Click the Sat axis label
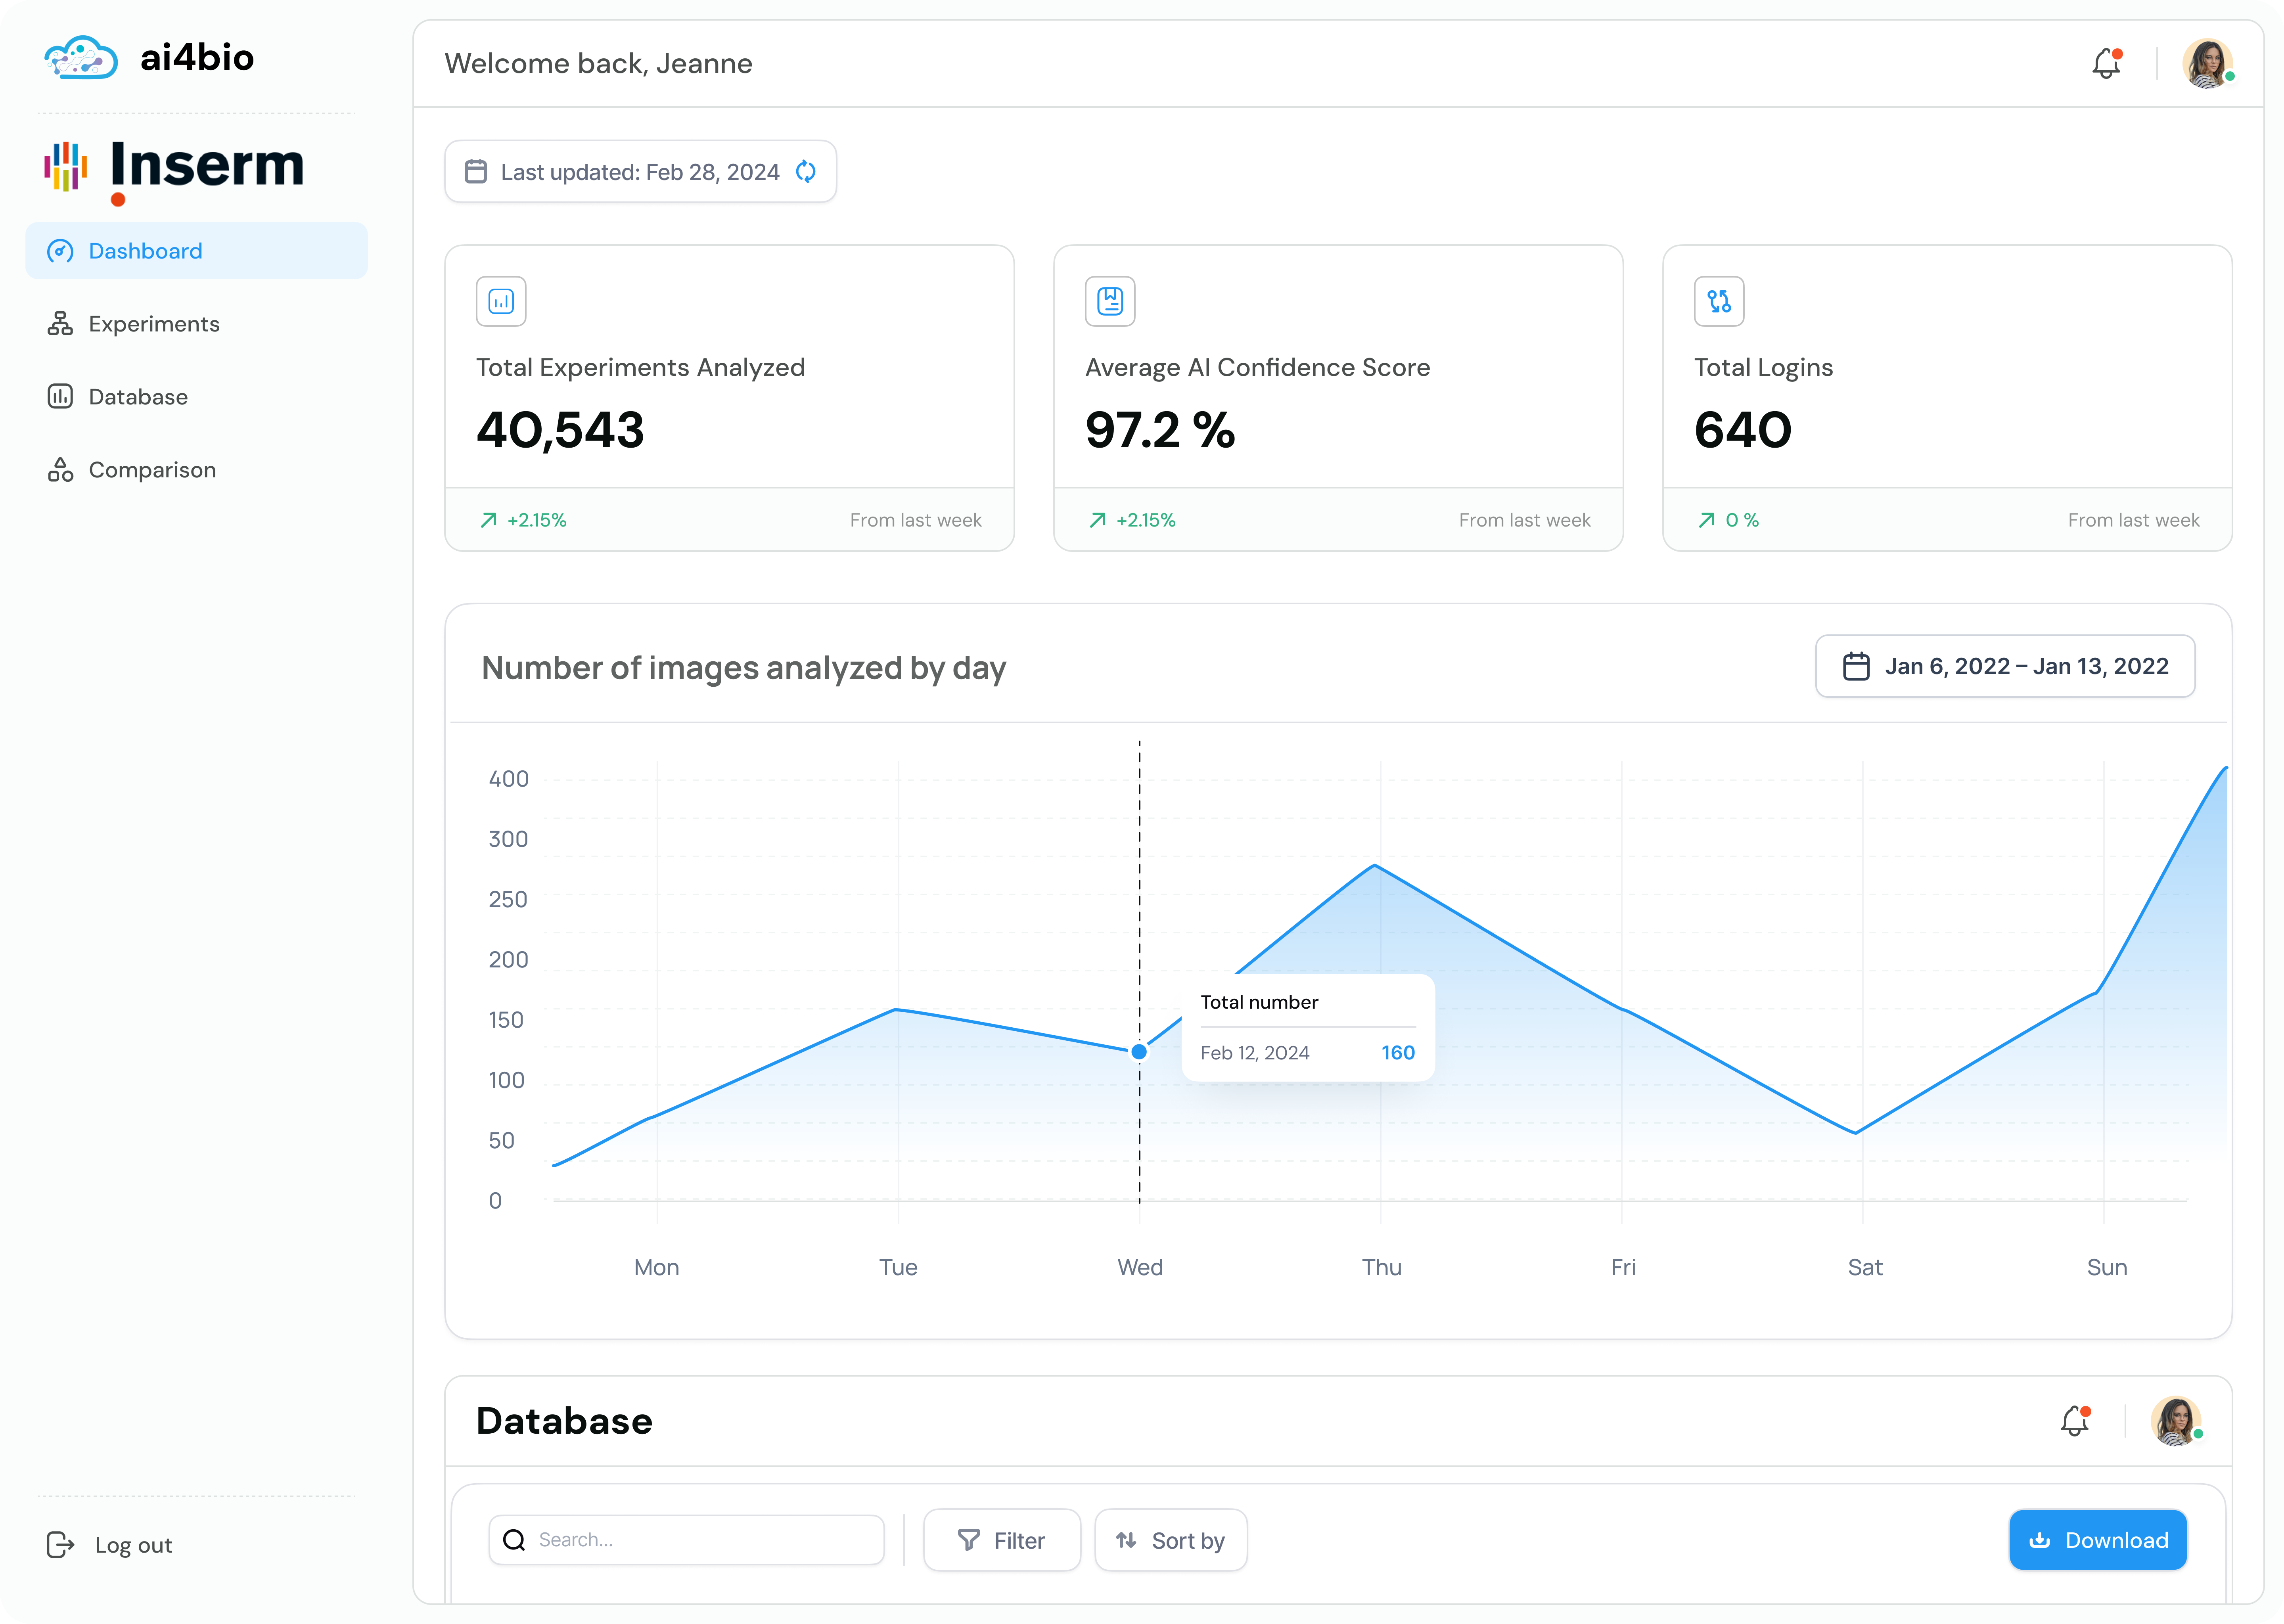The width and height of the screenshot is (2284, 1624). [1865, 1268]
